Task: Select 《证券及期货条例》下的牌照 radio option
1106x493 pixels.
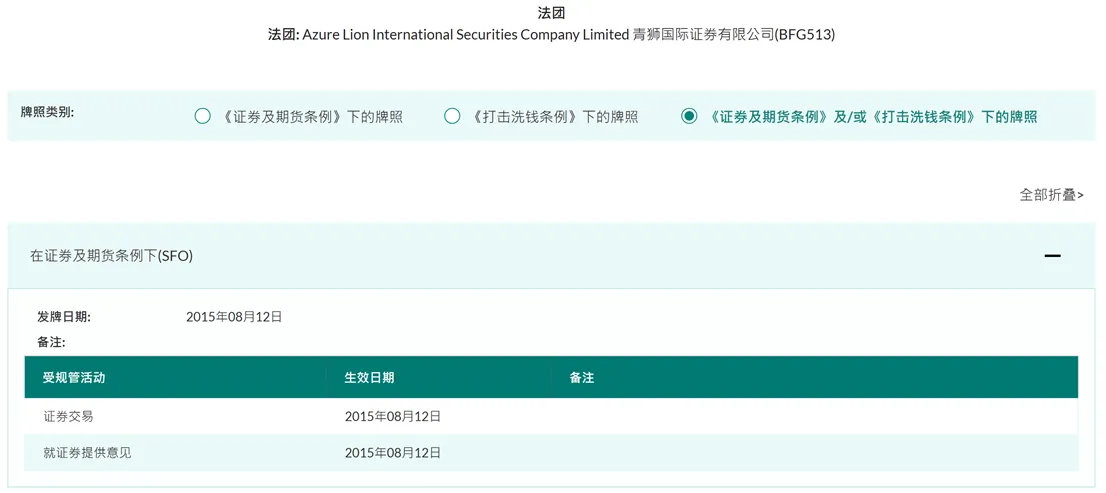Action: (202, 117)
